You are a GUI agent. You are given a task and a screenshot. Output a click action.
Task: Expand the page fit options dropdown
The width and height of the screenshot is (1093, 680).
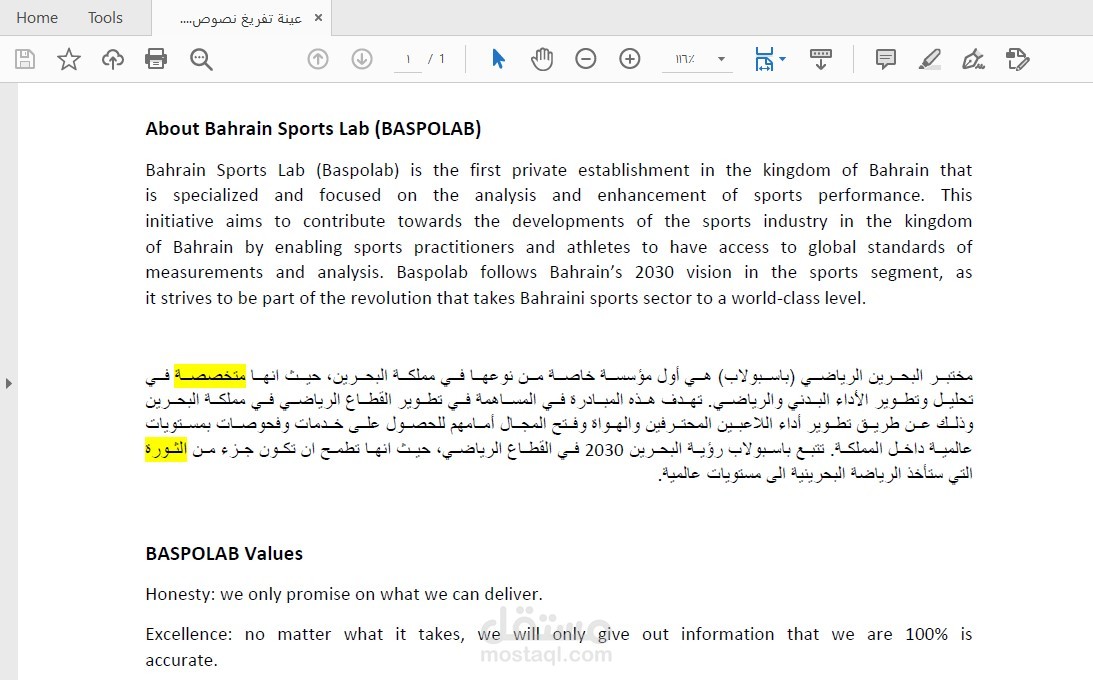tap(782, 59)
